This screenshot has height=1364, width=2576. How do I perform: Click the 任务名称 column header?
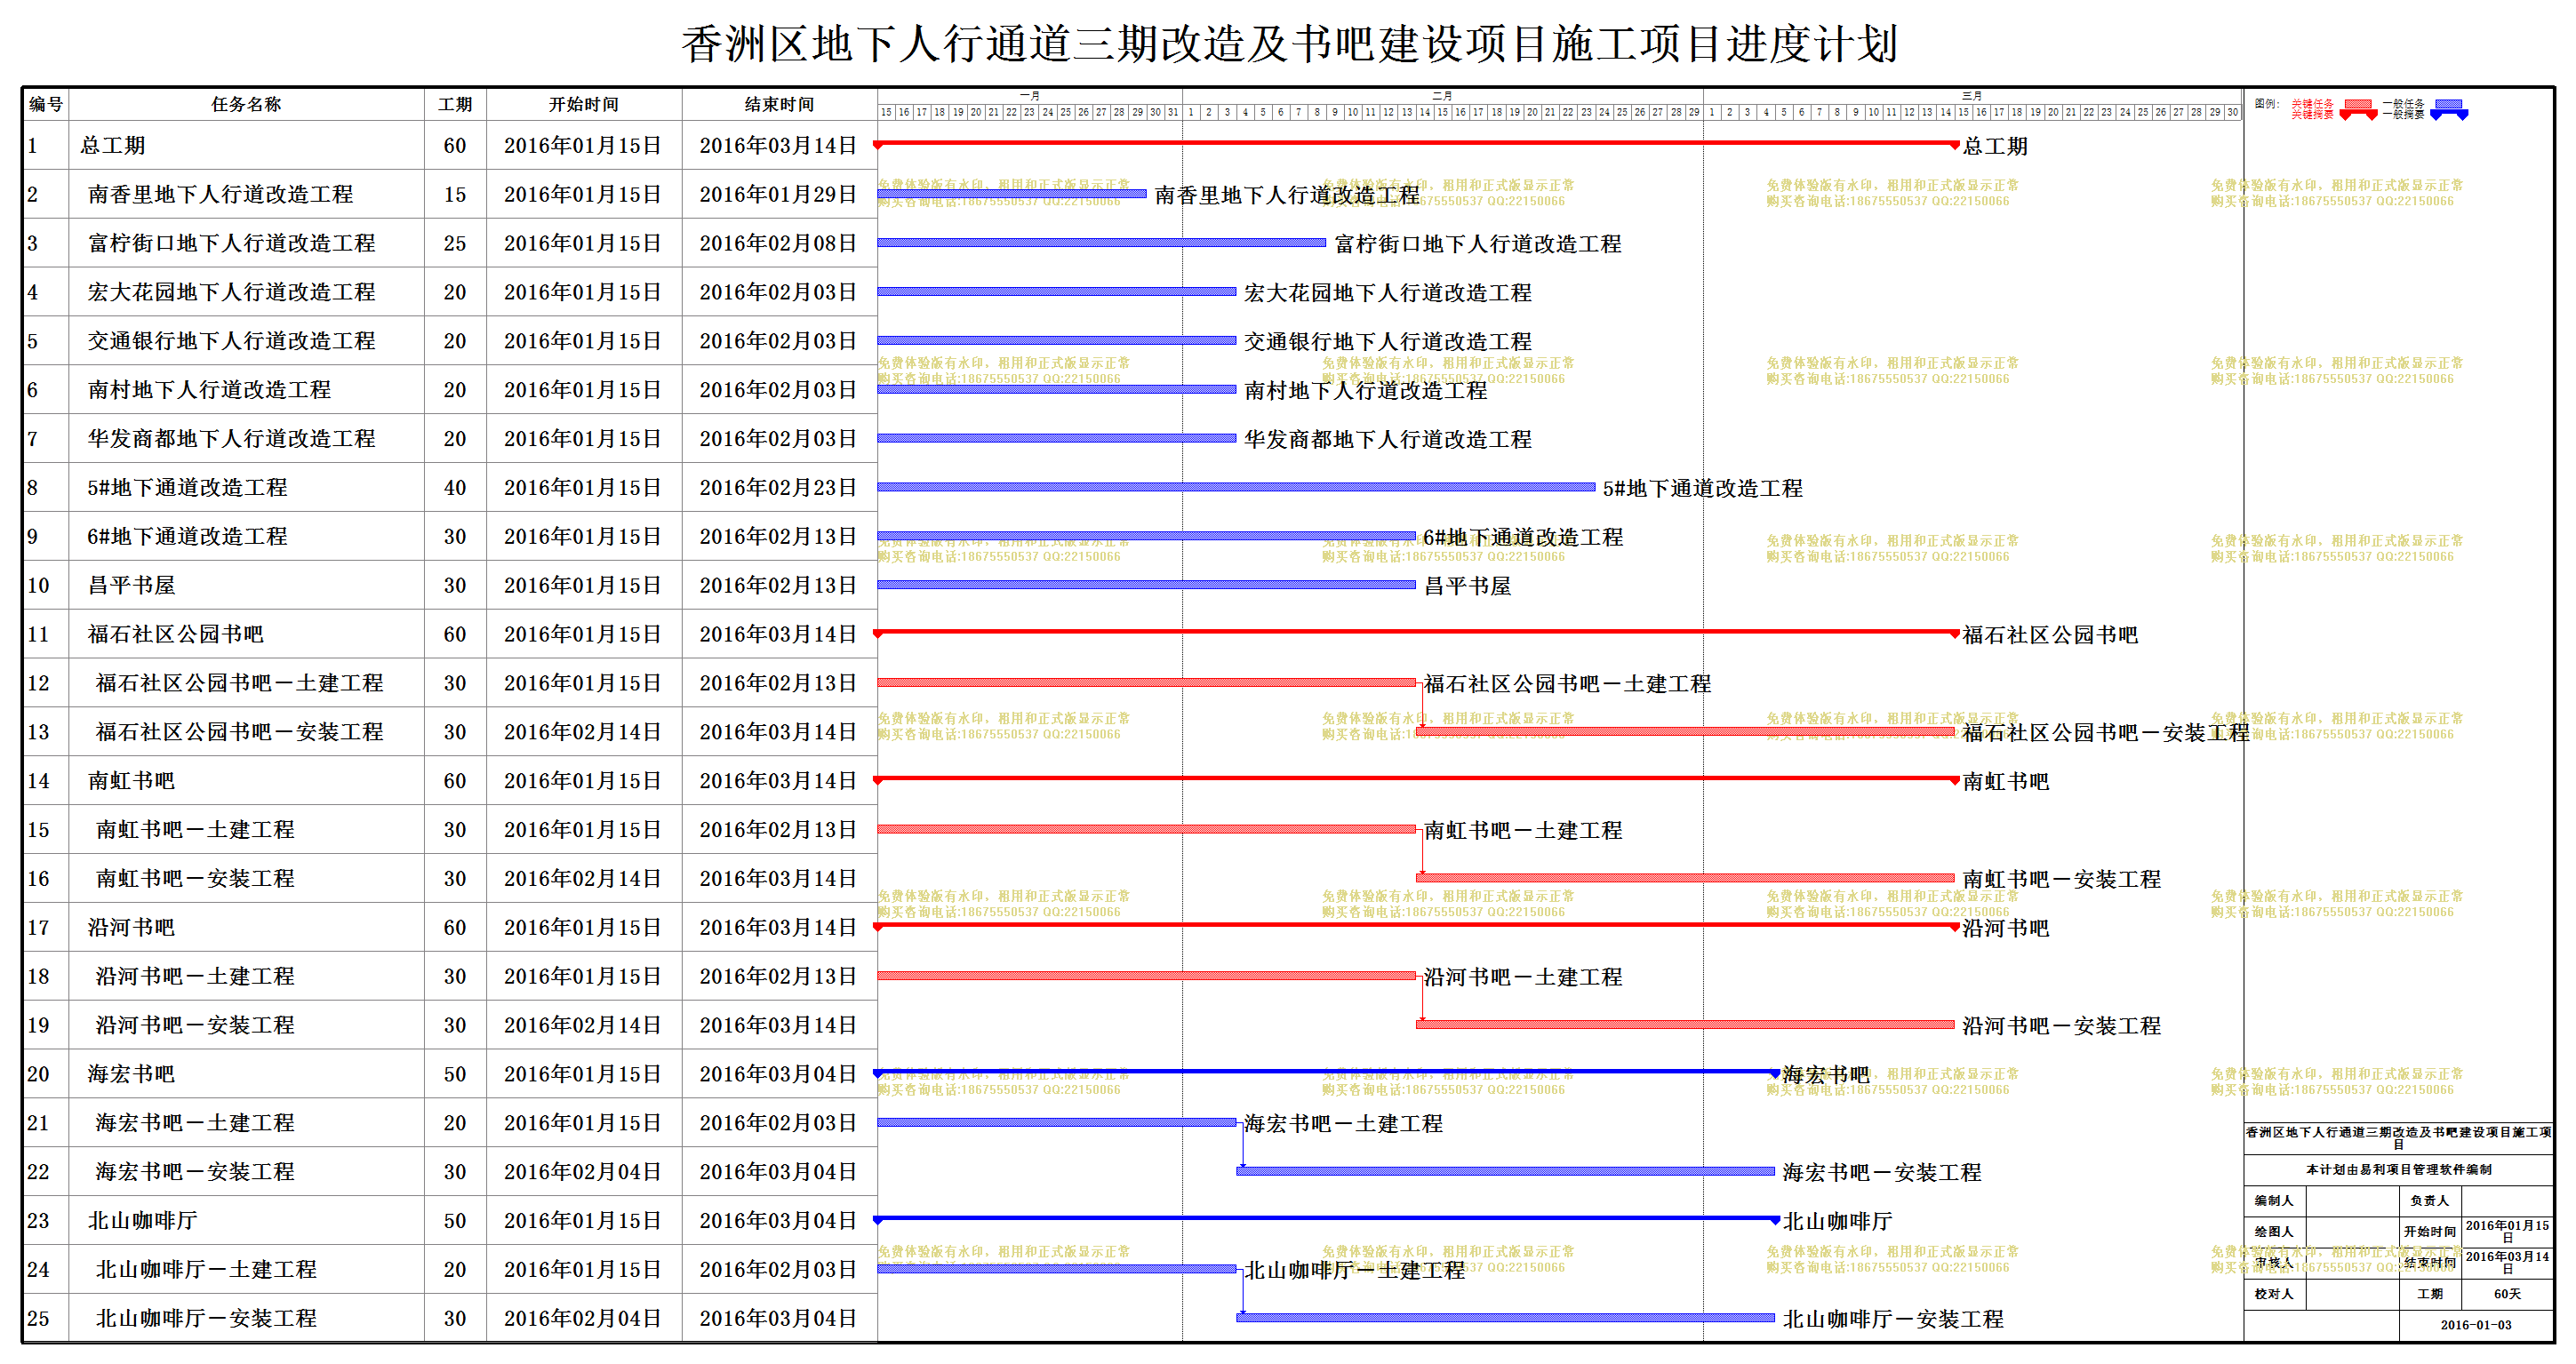click(x=246, y=104)
